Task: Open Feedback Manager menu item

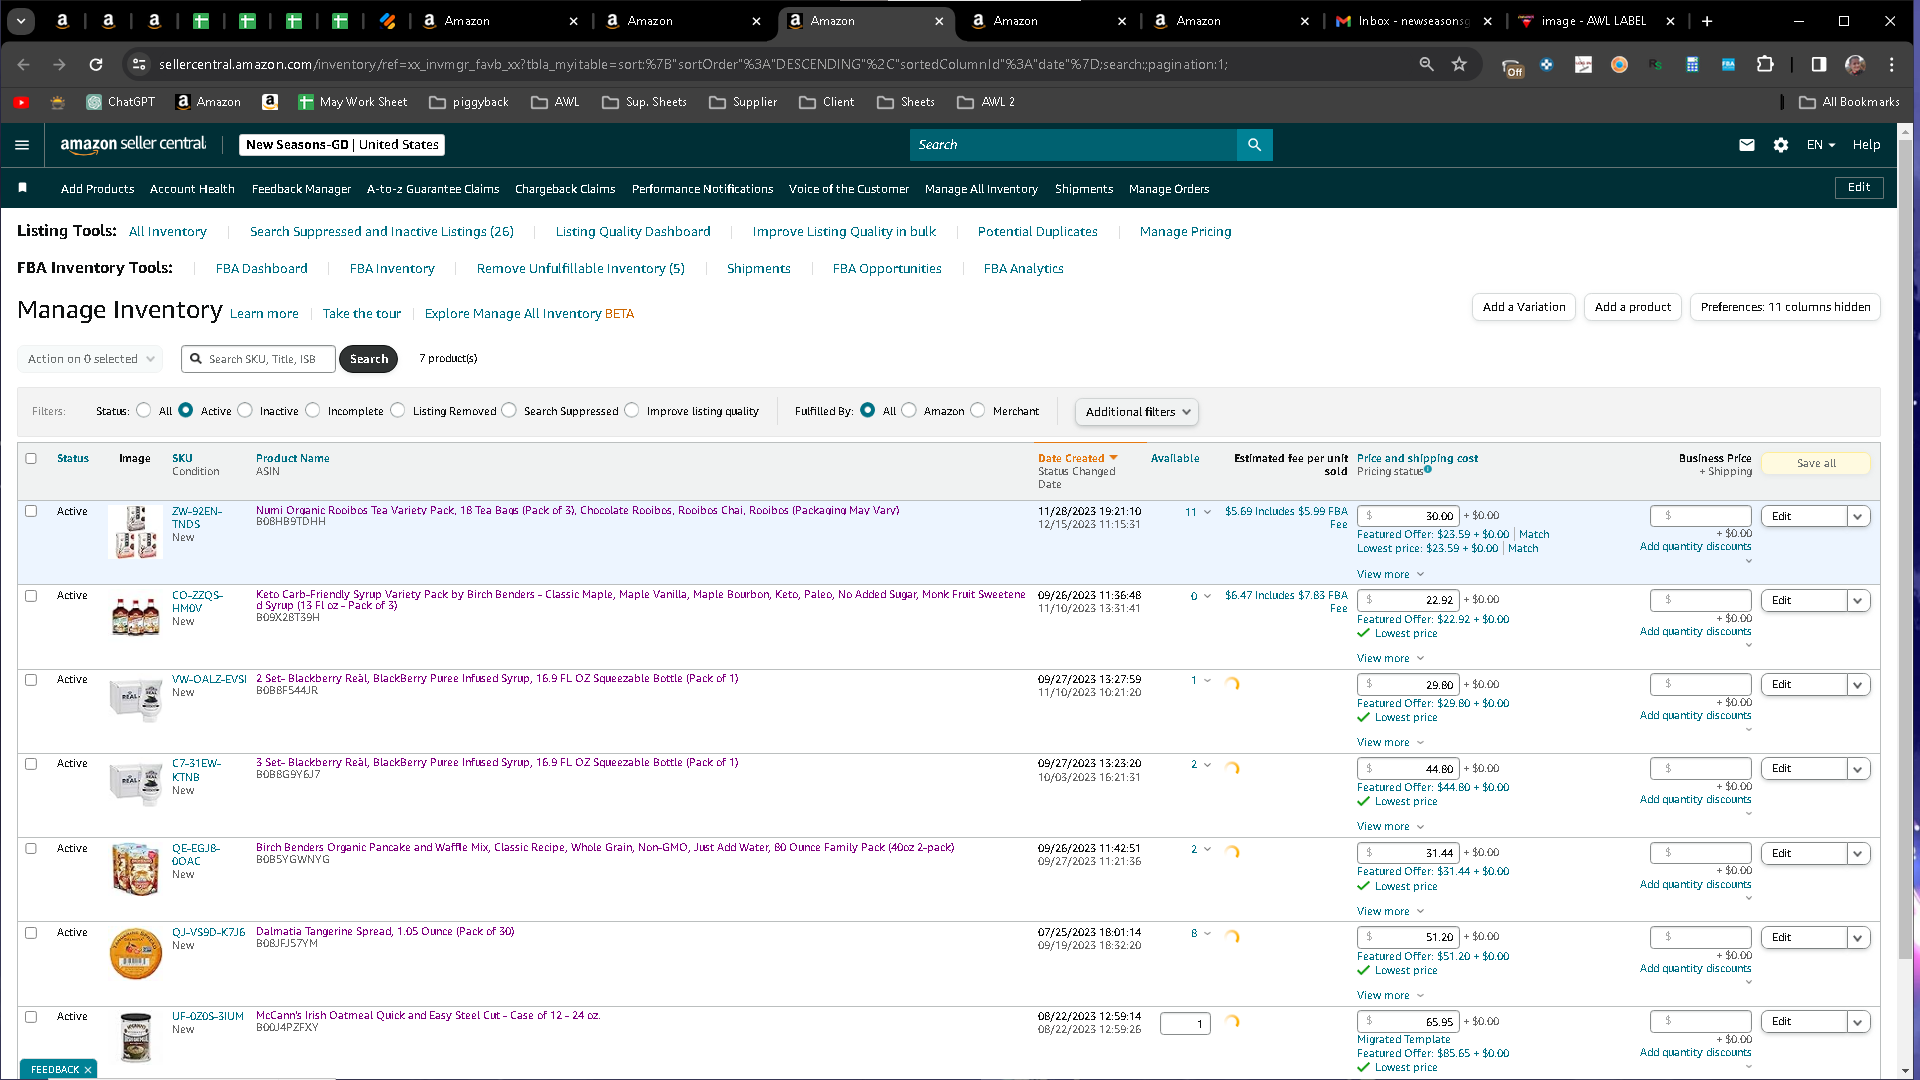Action: click(x=301, y=189)
